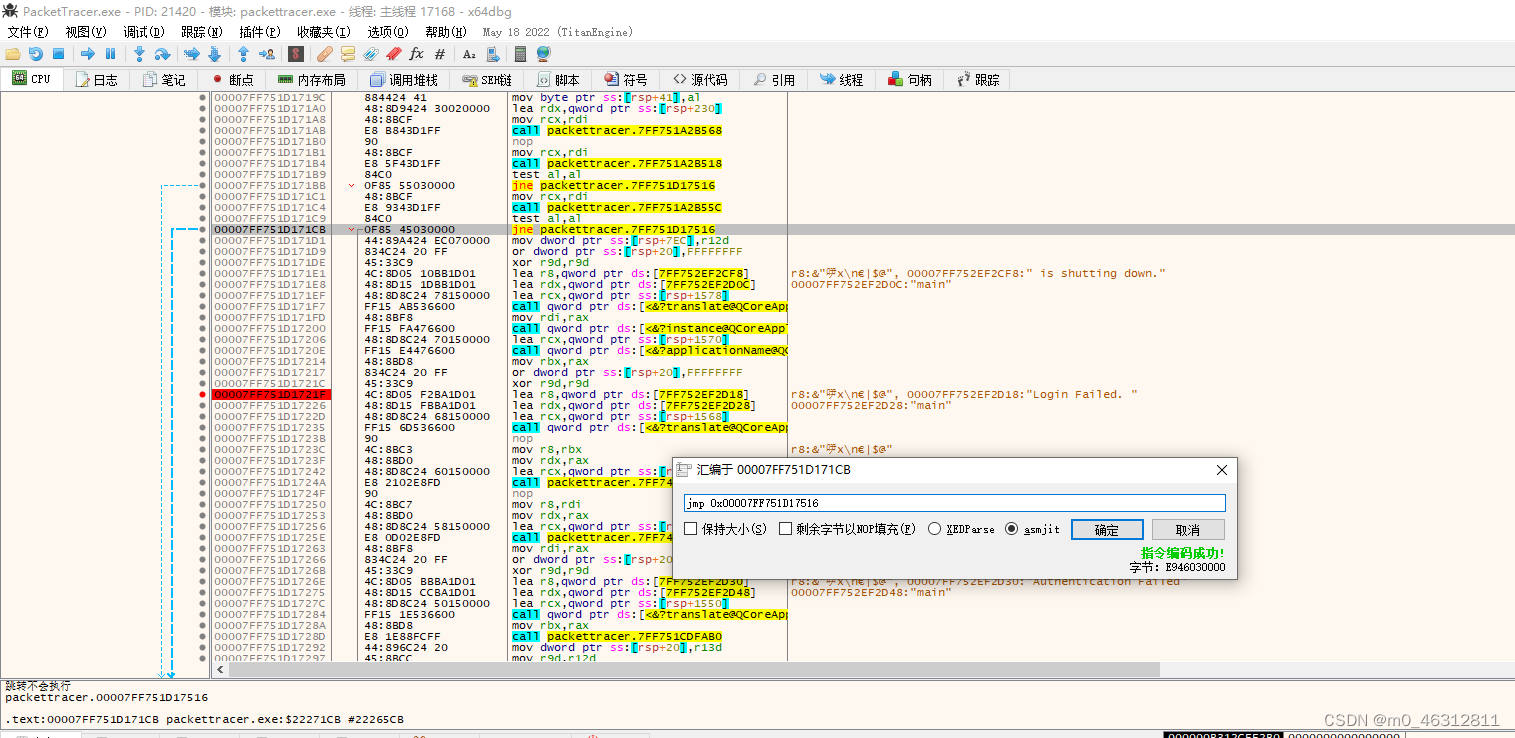
Task: Switch to the 日志 tab
Action: tap(95, 79)
